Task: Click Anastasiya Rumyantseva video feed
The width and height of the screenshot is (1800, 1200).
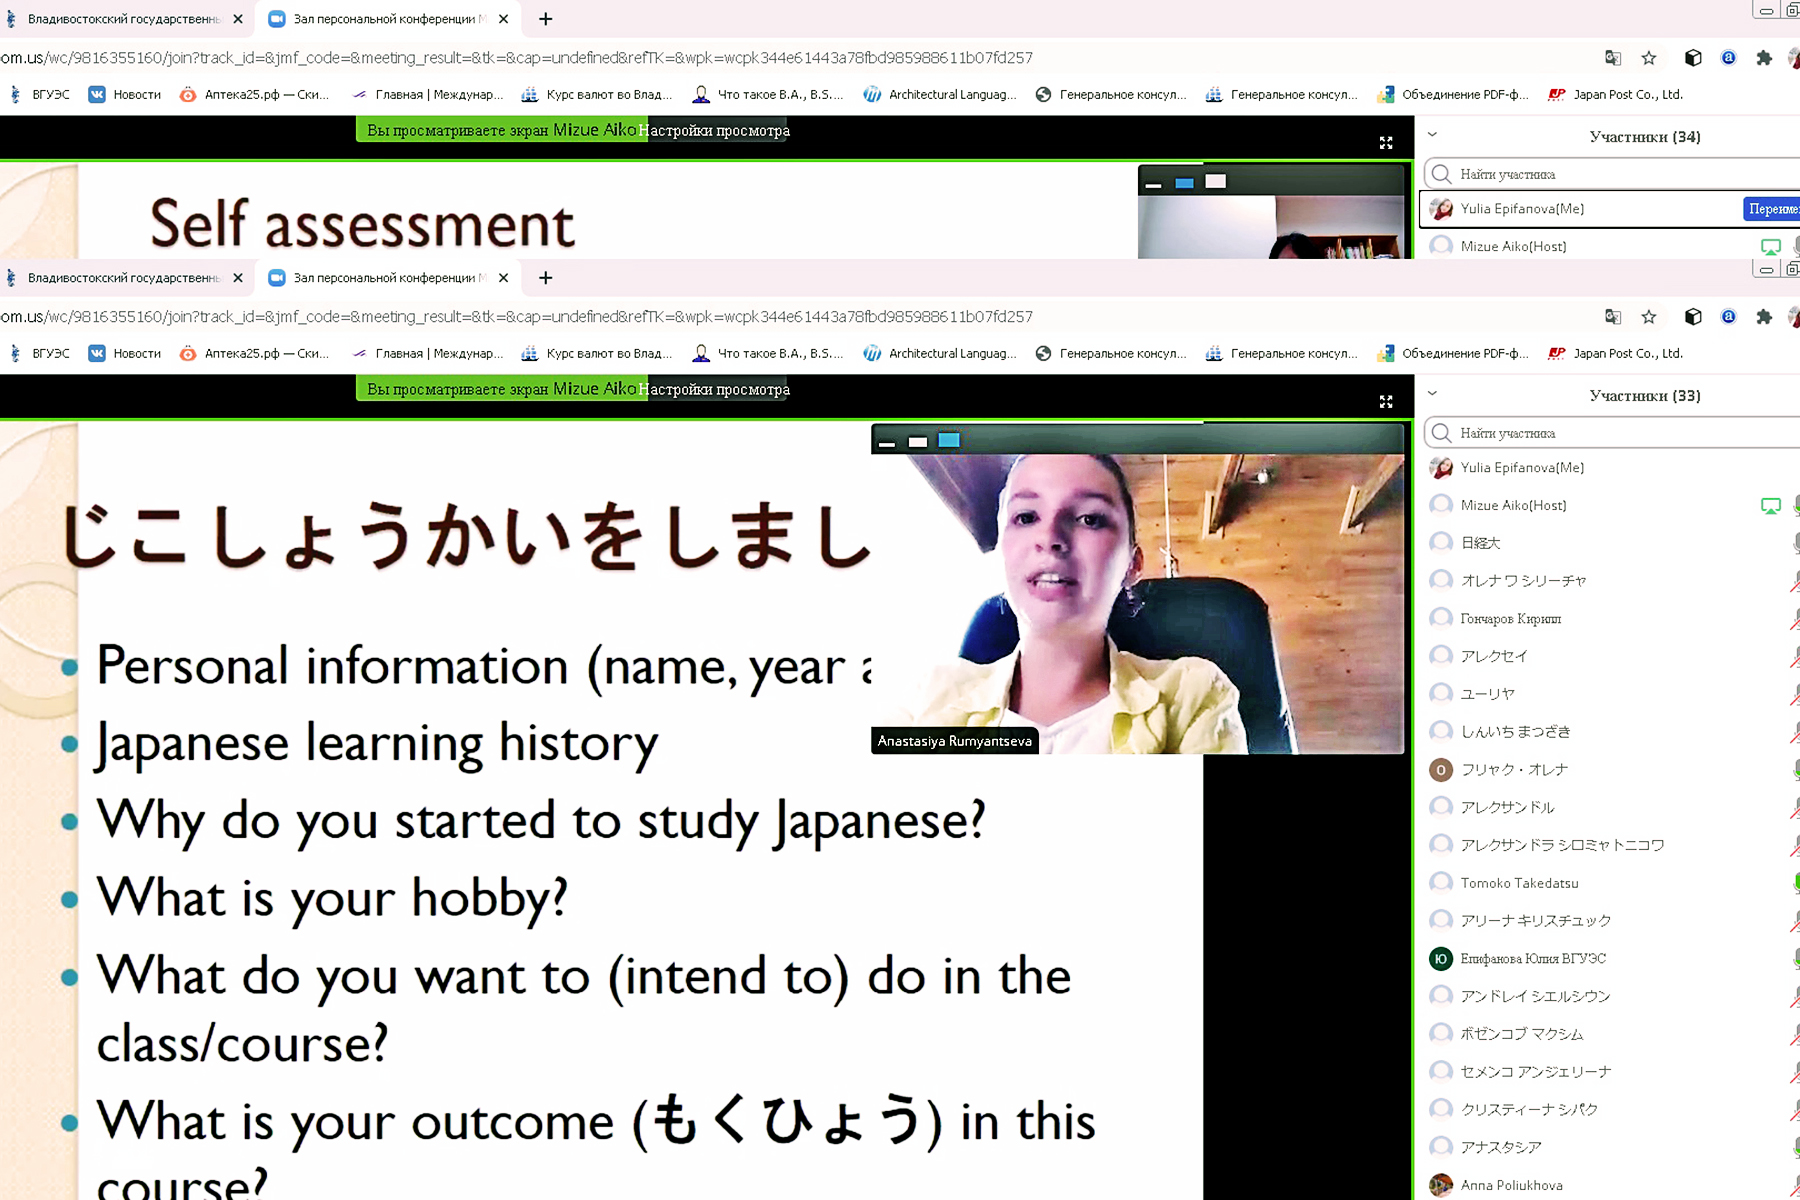Action: 1137,603
